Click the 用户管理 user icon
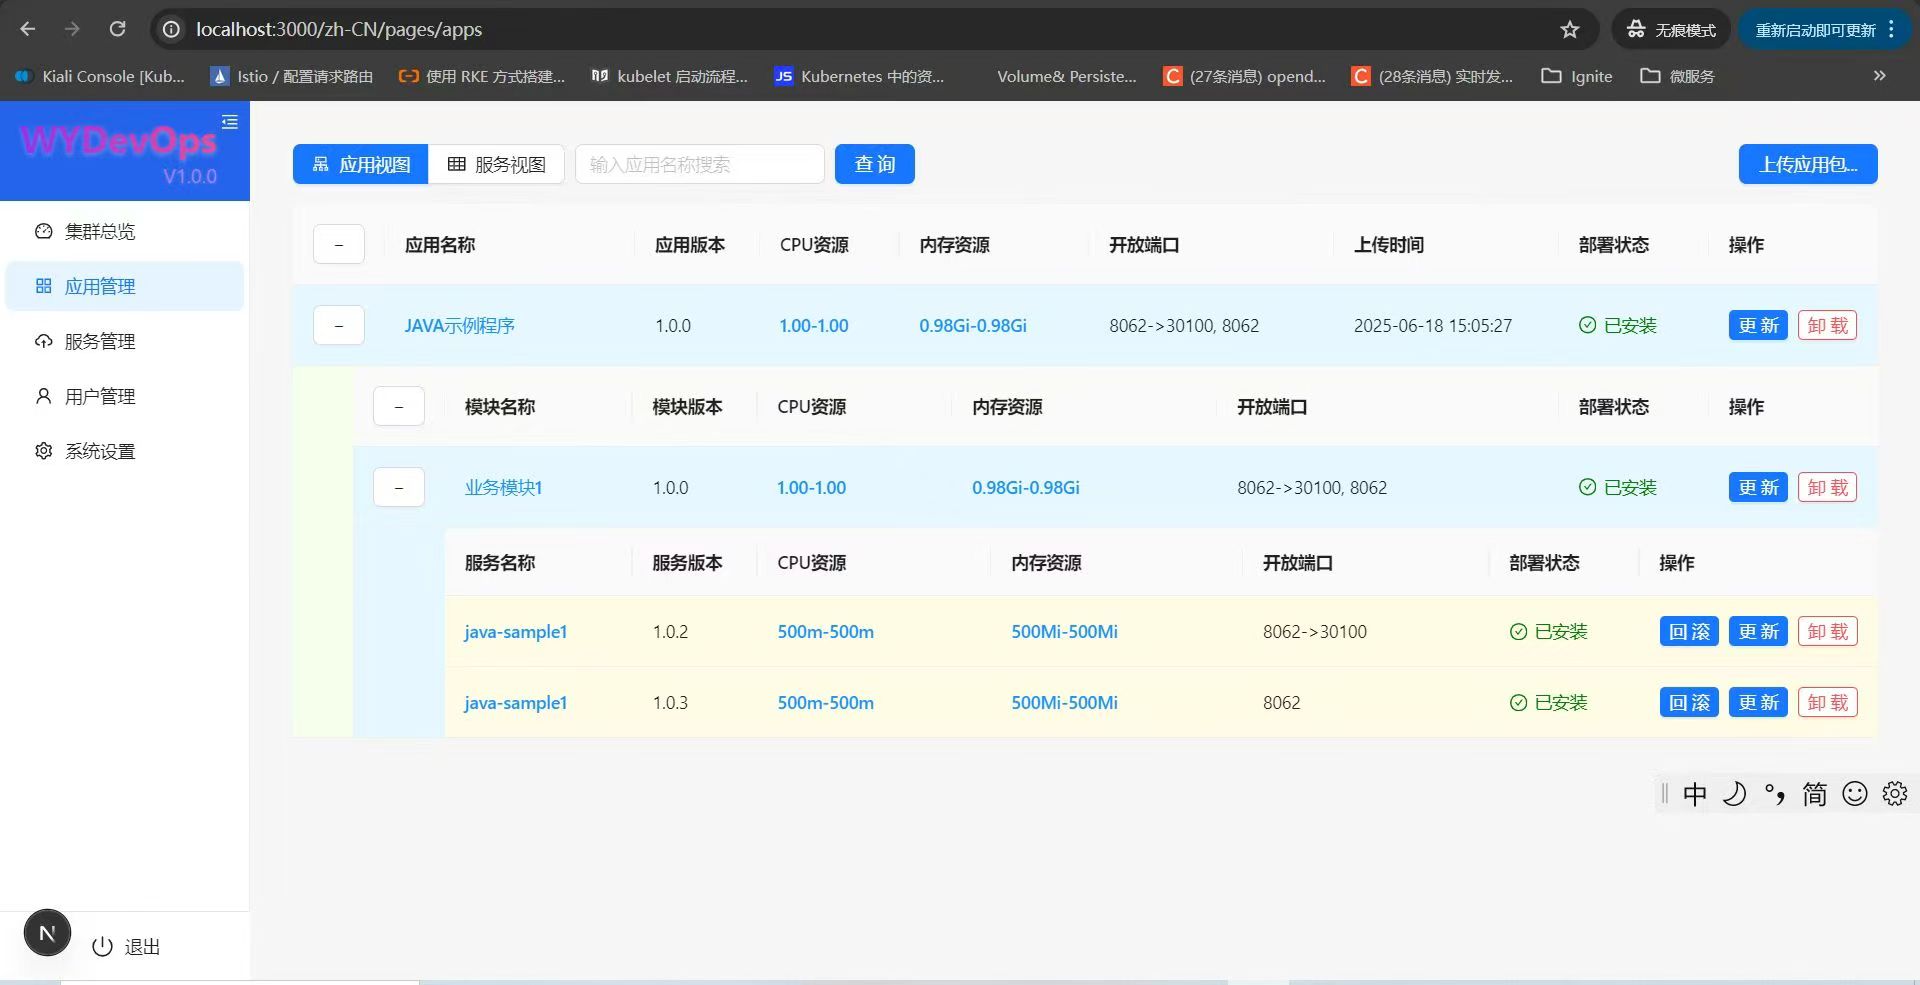The width and height of the screenshot is (1920, 985). click(x=43, y=396)
